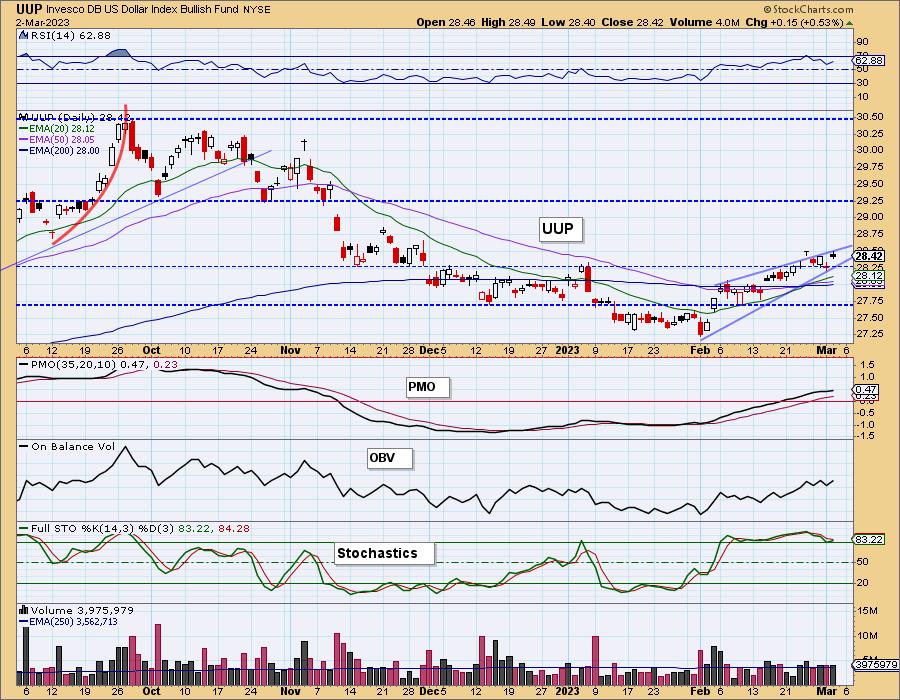
Task: Click 'Invesco DB US Dollar Index Bullish Fund' title
Action: coord(144,10)
